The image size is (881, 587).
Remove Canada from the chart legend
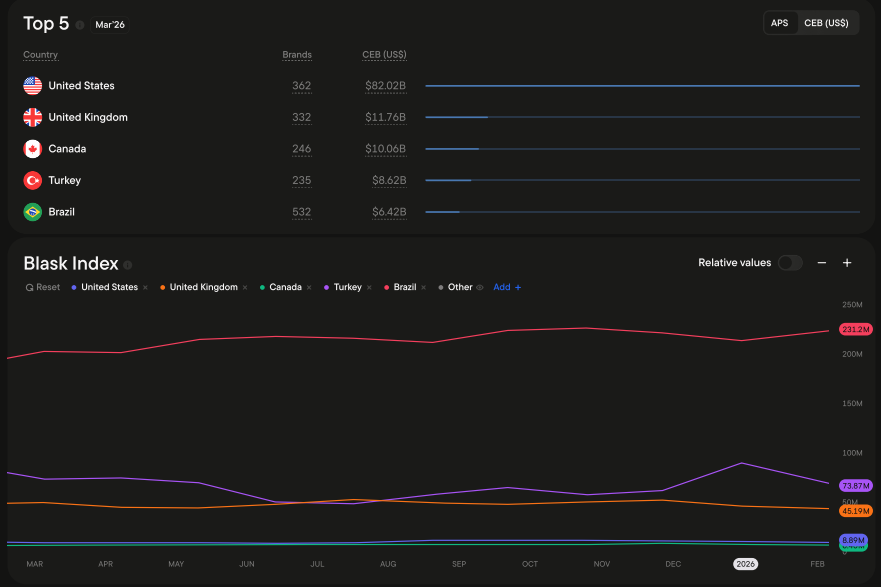(309, 288)
